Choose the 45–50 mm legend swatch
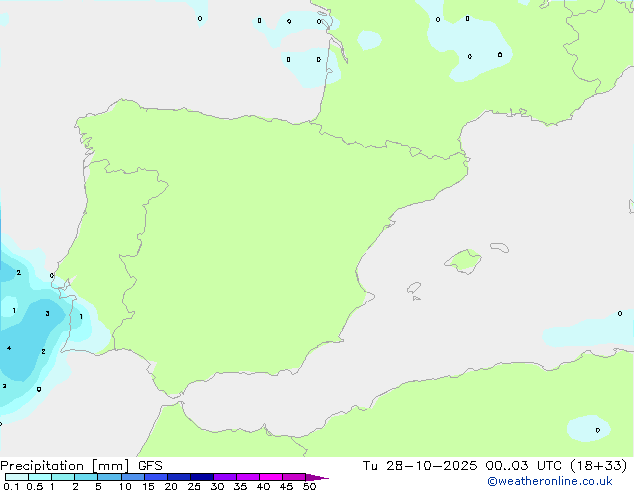This screenshot has height=490, width=634. 294,477
